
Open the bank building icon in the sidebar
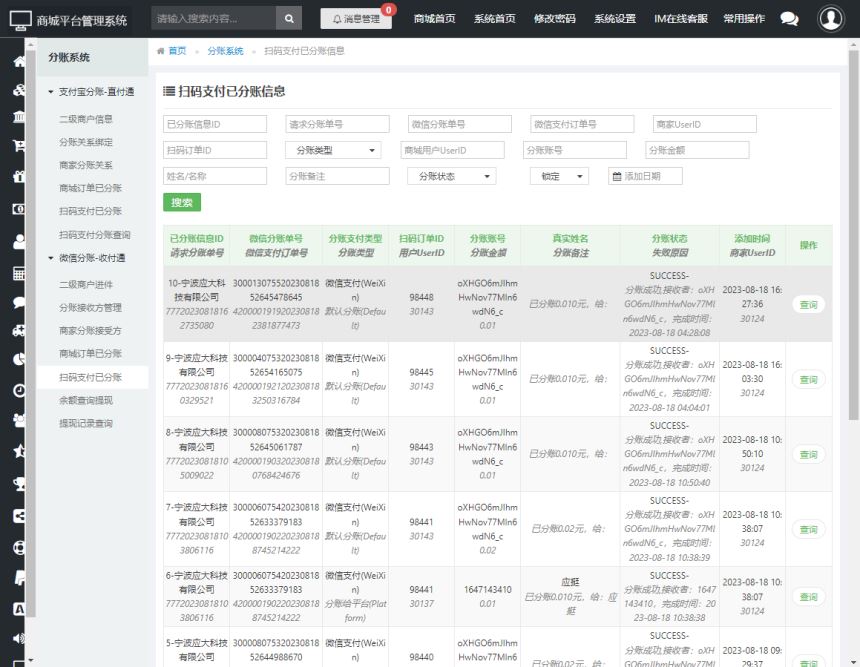click(19, 116)
